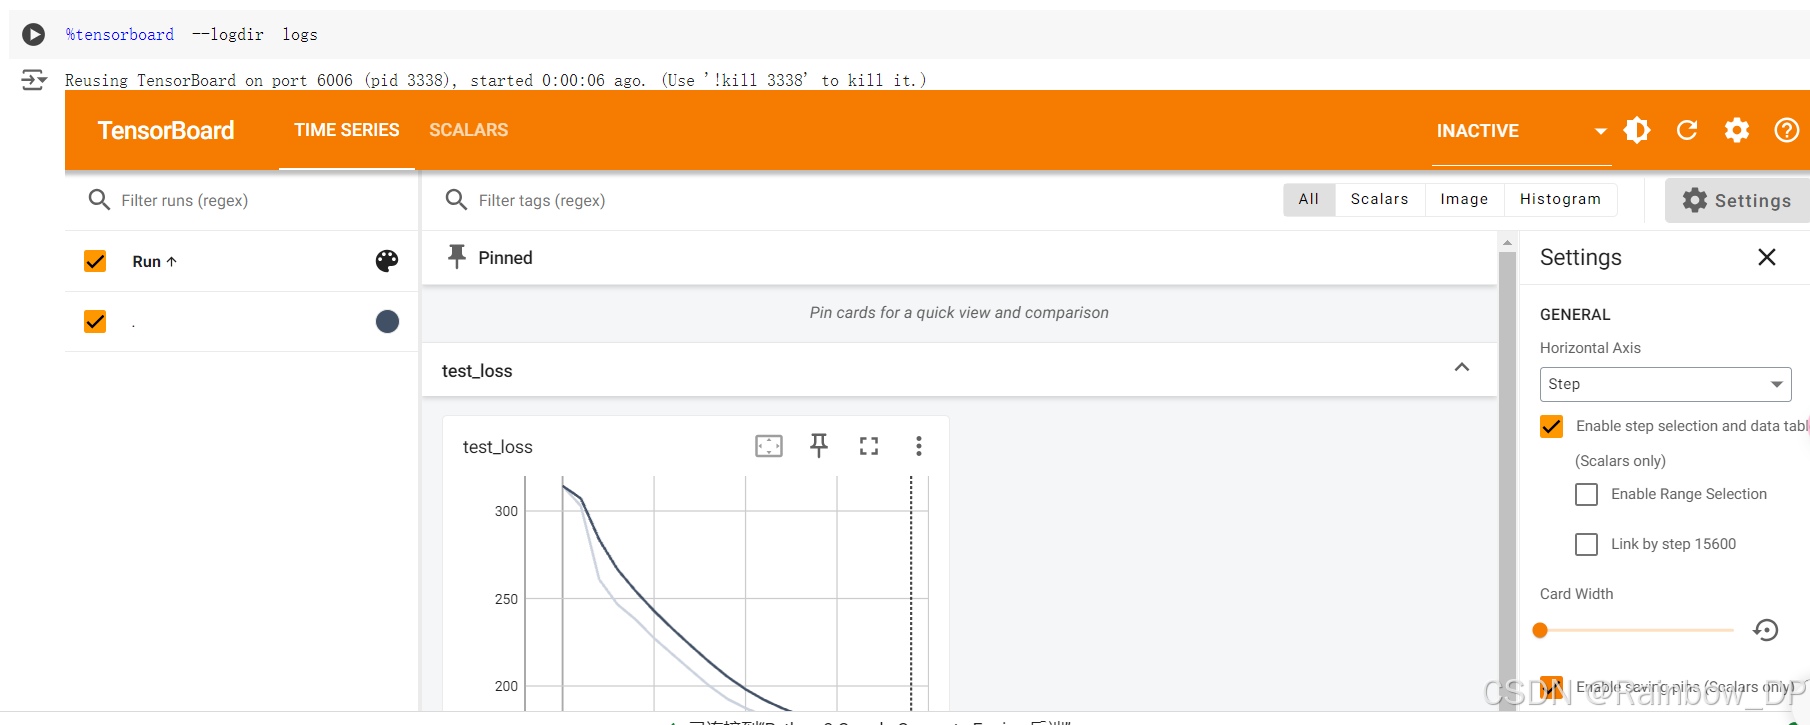Viewport: 1810px width, 725px height.
Task: Open the header settings gear icon
Action: point(1737,130)
